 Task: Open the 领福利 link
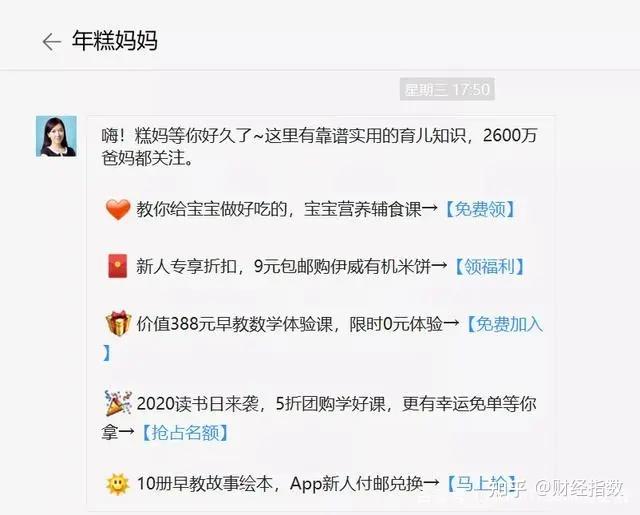point(490,266)
